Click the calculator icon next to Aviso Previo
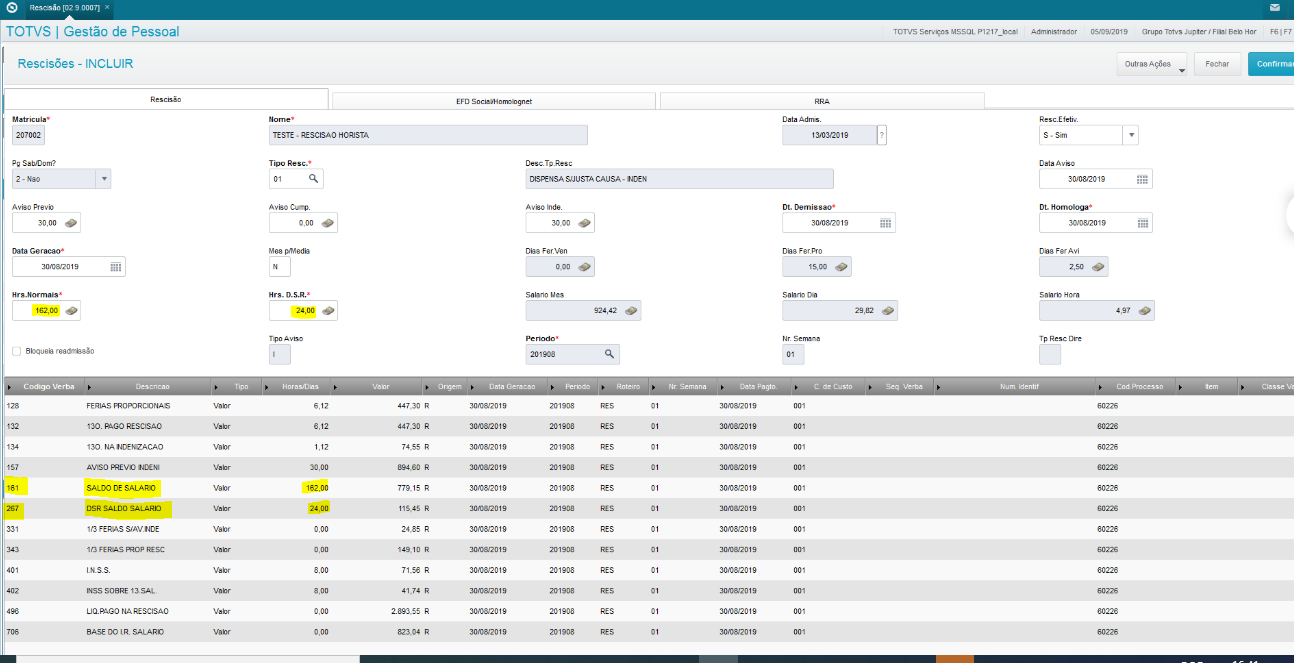 pyautogui.click(x=71, y=223)
